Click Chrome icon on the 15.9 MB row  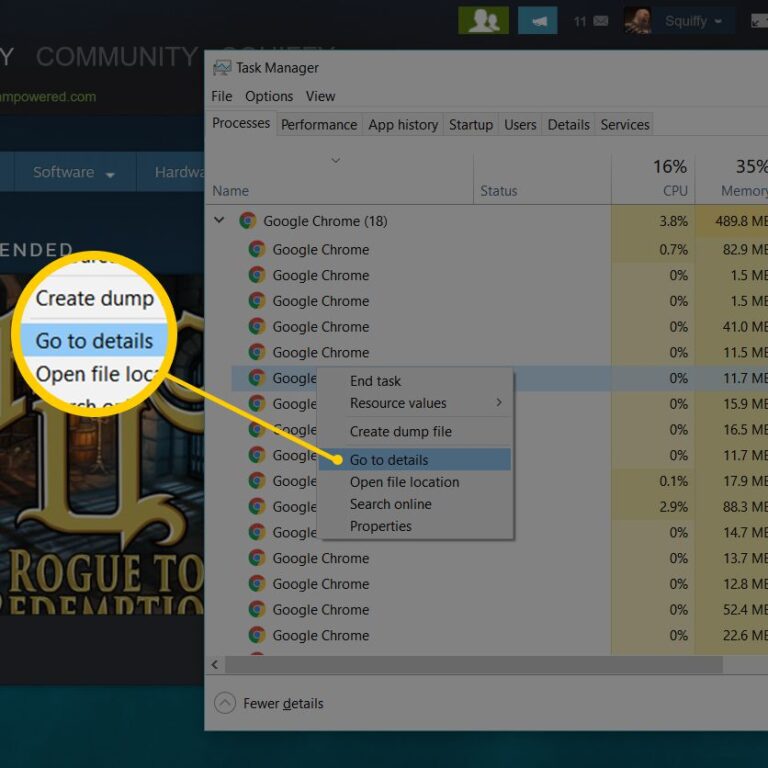tap(257, 404)
